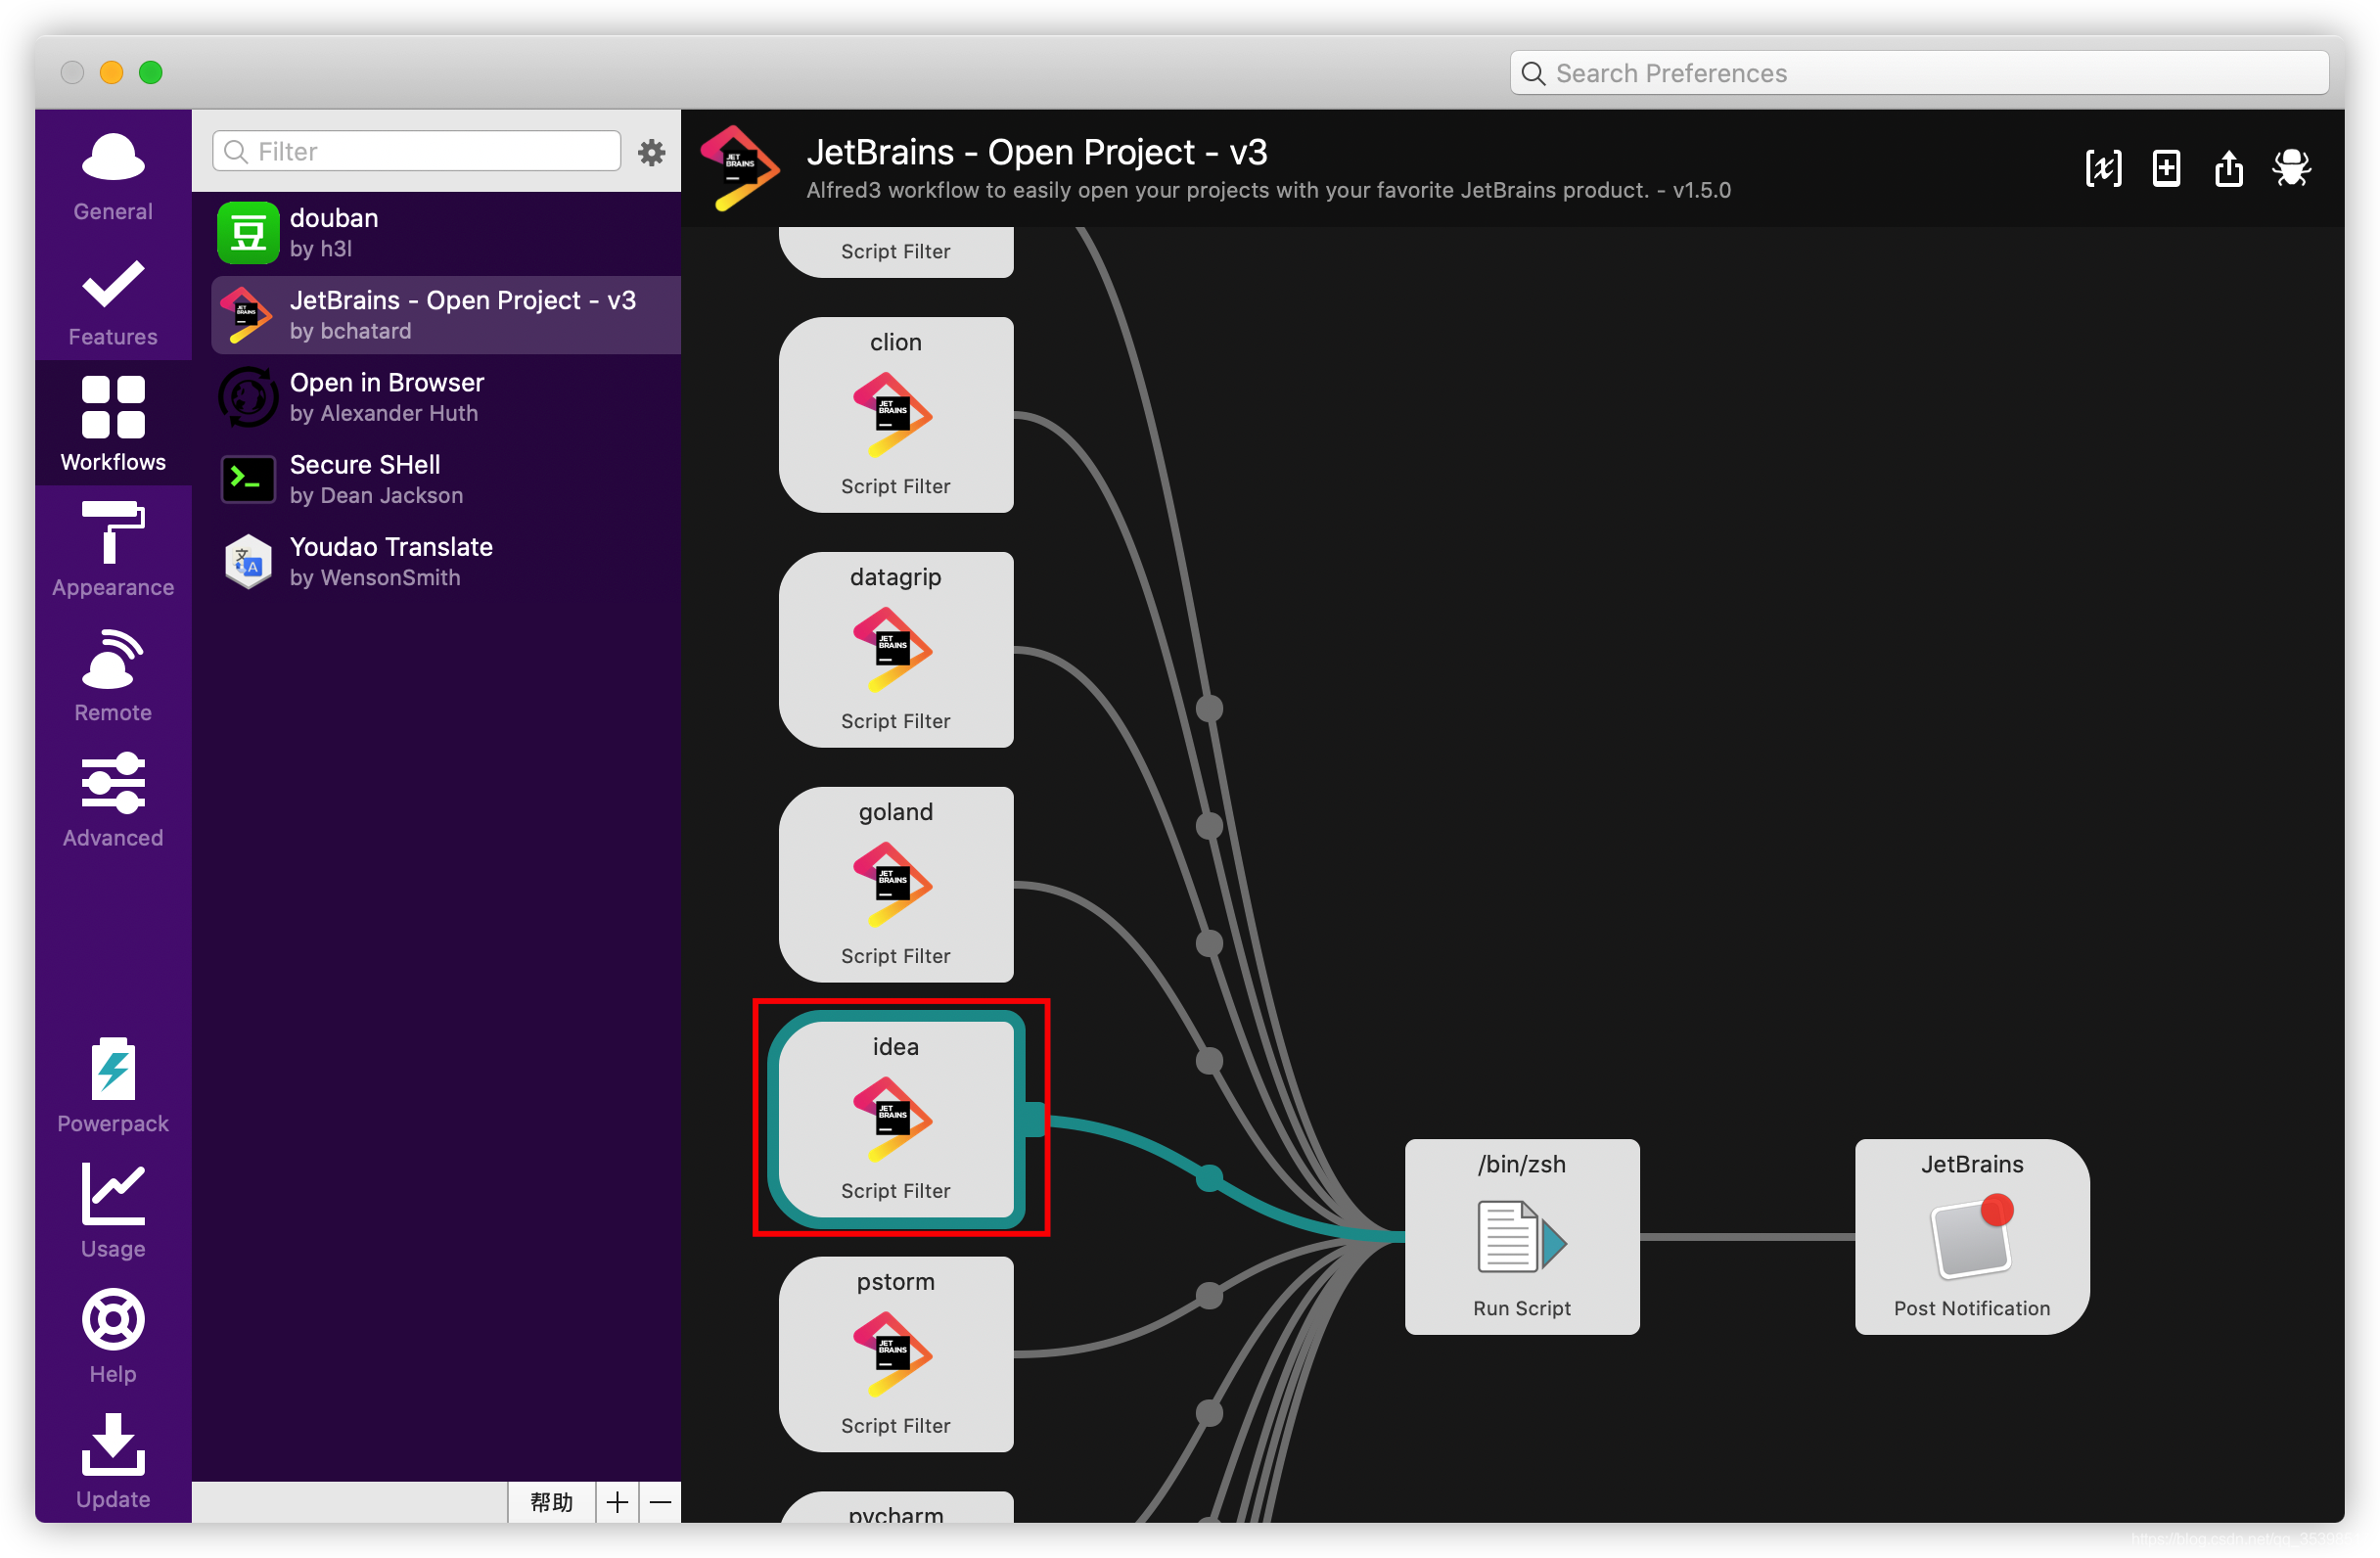Click the workflow title text
The width and height of the screenshot is (2380, 1558).
(x=1037, y=152)
